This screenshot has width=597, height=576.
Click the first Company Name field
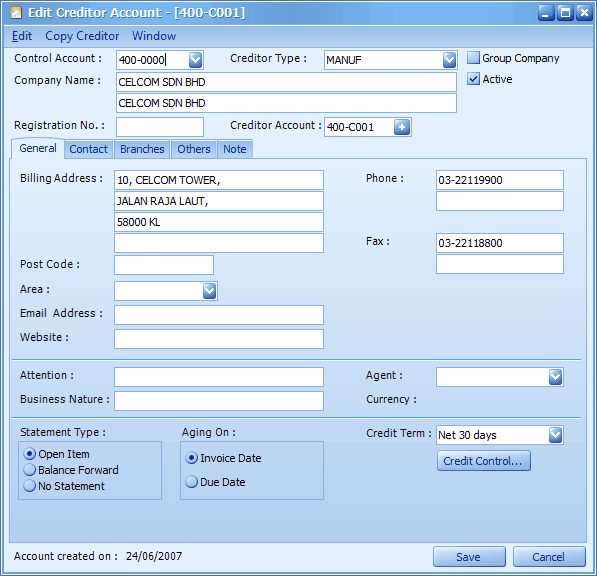(x=286, y=82)
